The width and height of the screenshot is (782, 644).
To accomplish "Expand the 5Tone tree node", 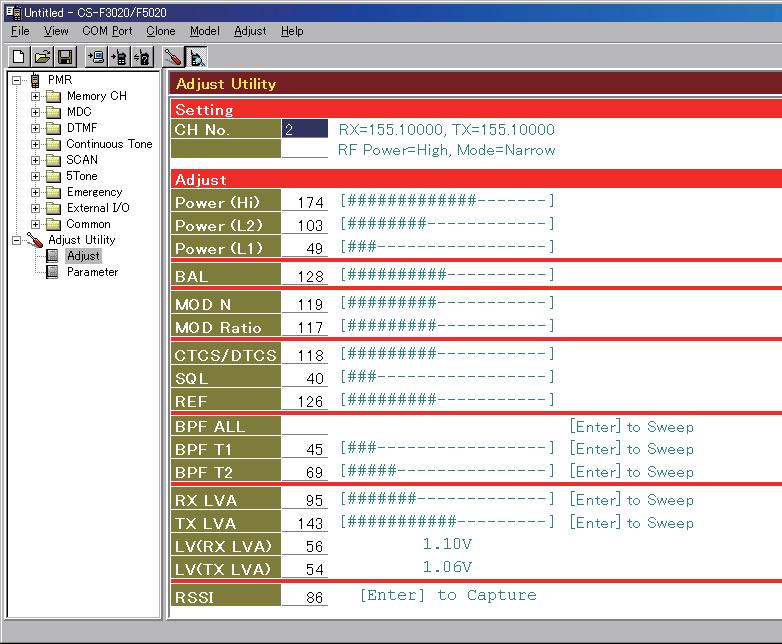I will pos(35,176).
